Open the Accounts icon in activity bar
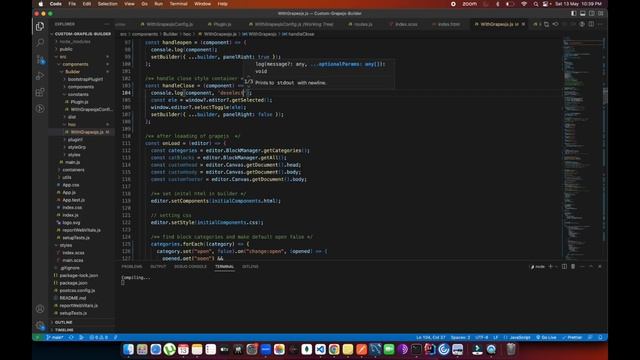Screen dimensions: 640x360 coord(40,309)
